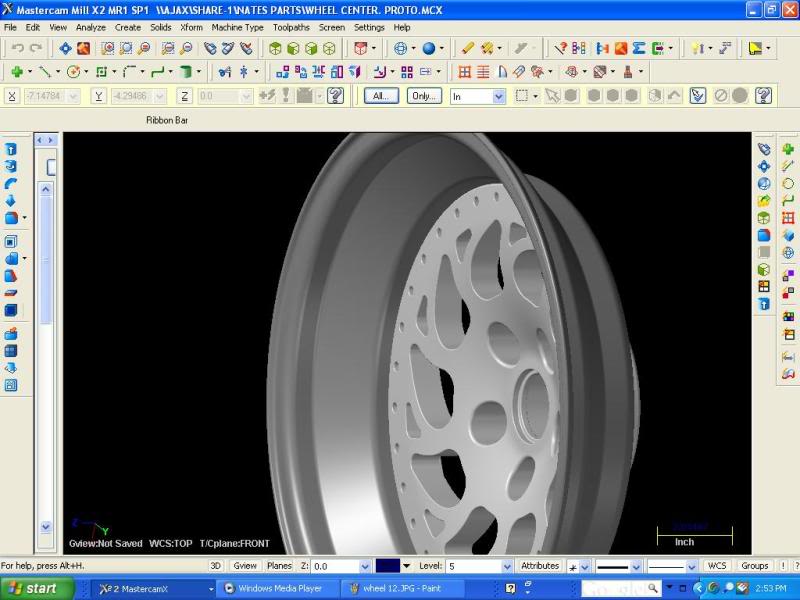Click the dark blue color swatch
This screenshot has width=800, height=600.
coord(388,566)
